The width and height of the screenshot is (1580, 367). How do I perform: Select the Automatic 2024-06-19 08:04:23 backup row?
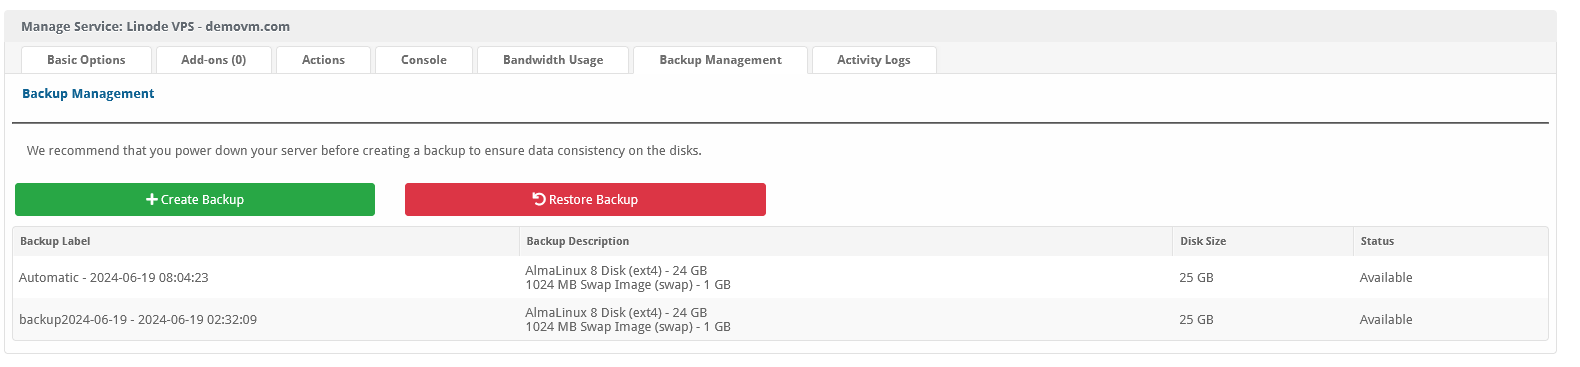tap(780, 277)
